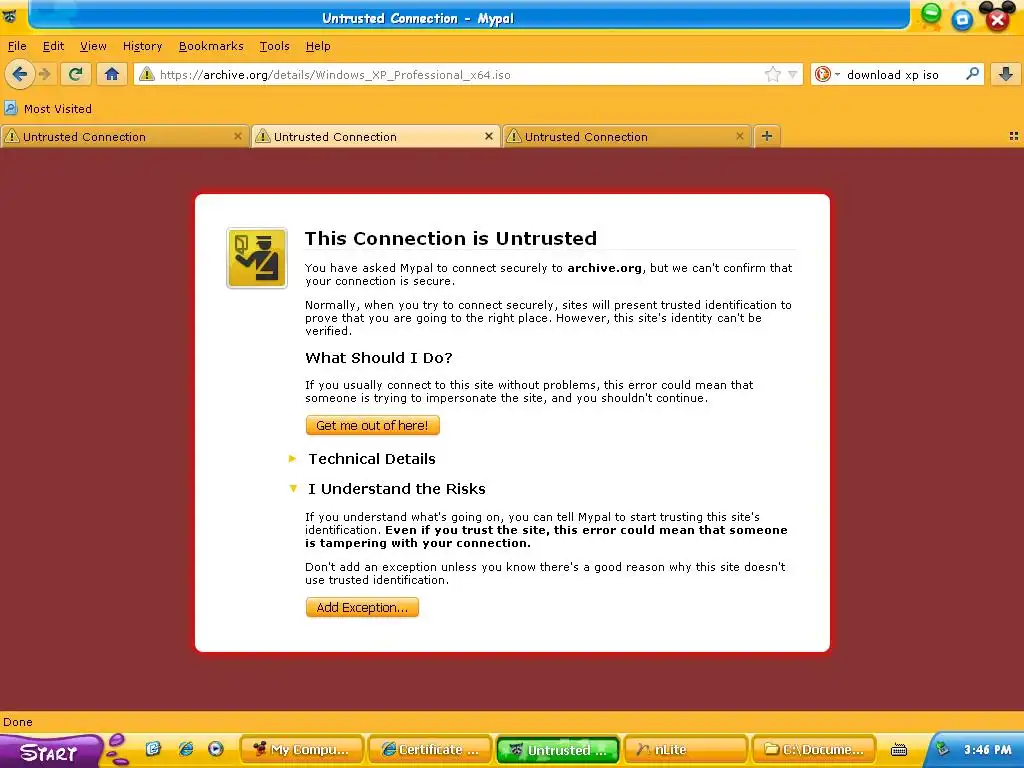Click the 'Get me out of here!' button
The height and width of the screenshot is (768, 1024).
click(372, 425)
